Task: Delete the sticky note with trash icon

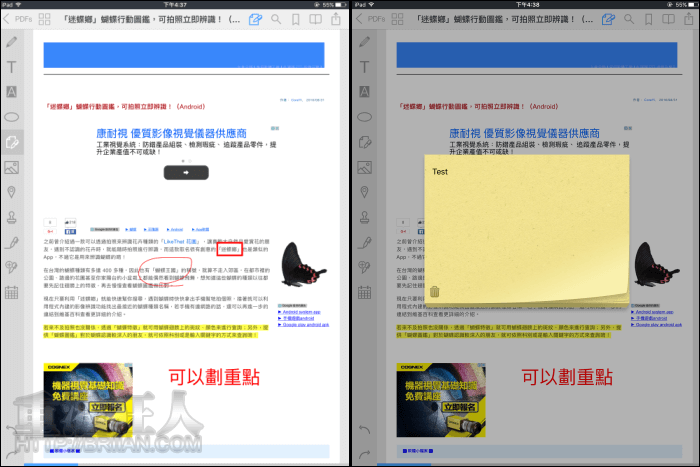Action: coord(434,292)
